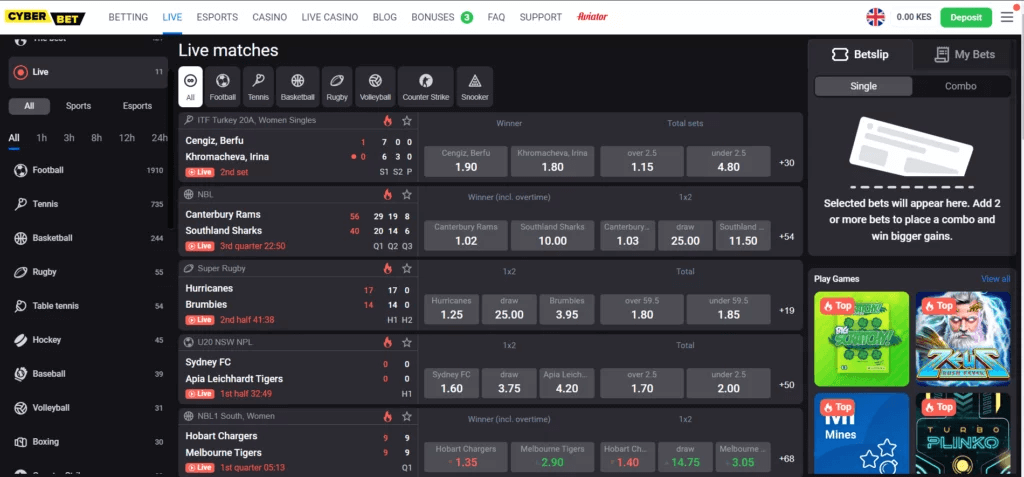This screenshot has height=477, width=1024.
Task: Bet over 59.5 total at 1.80
Action: coord(642,308)
